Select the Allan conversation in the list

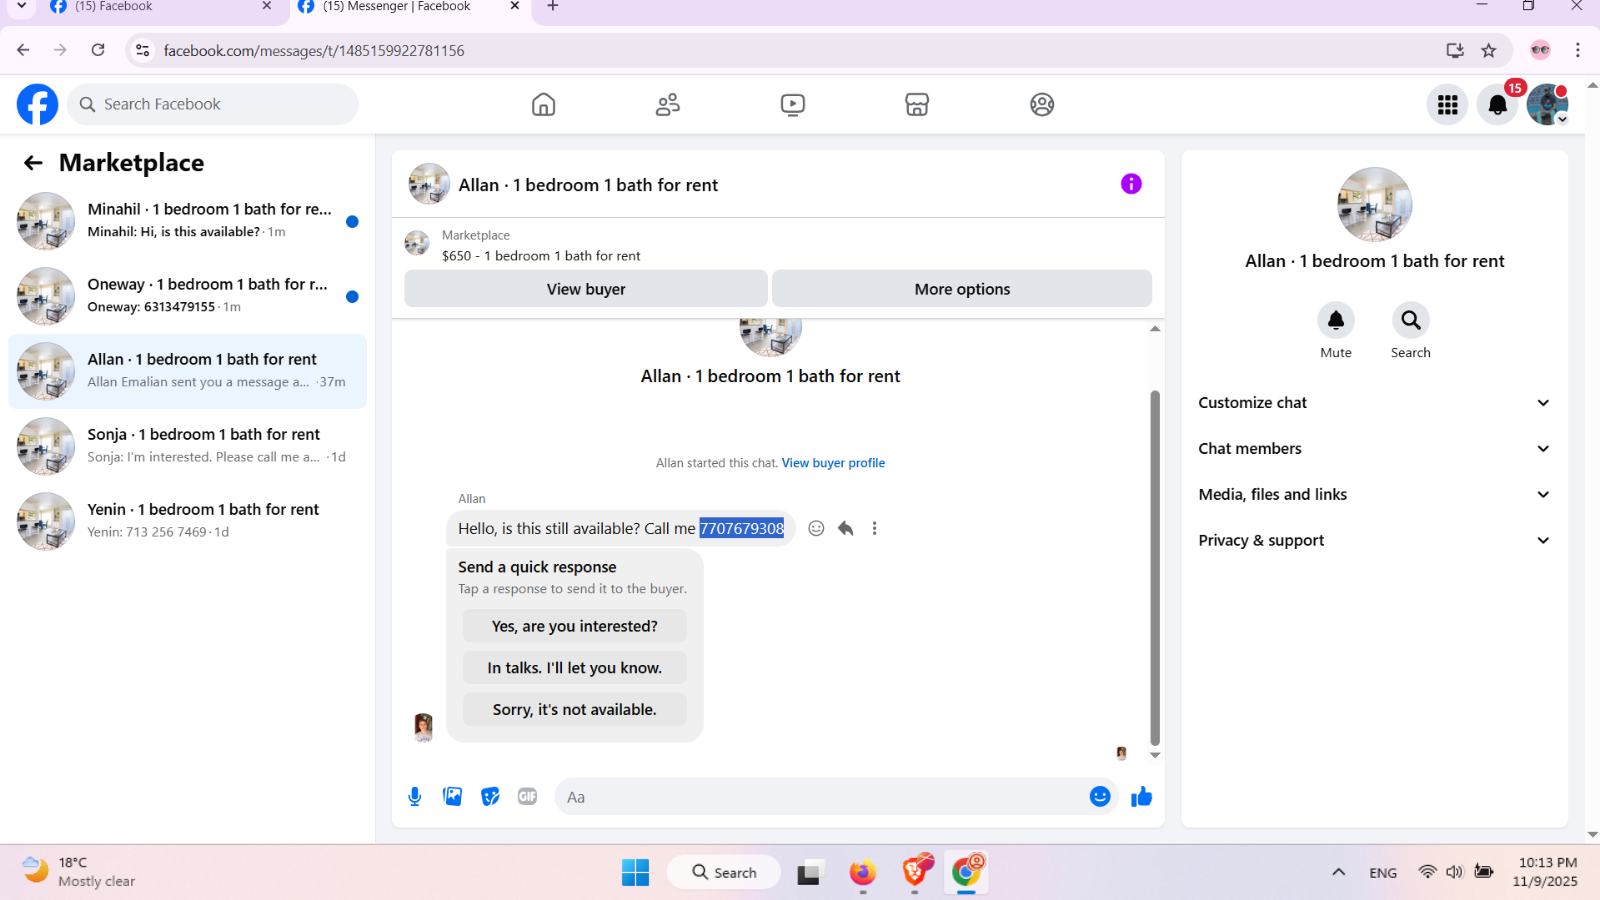coord(187,371)
